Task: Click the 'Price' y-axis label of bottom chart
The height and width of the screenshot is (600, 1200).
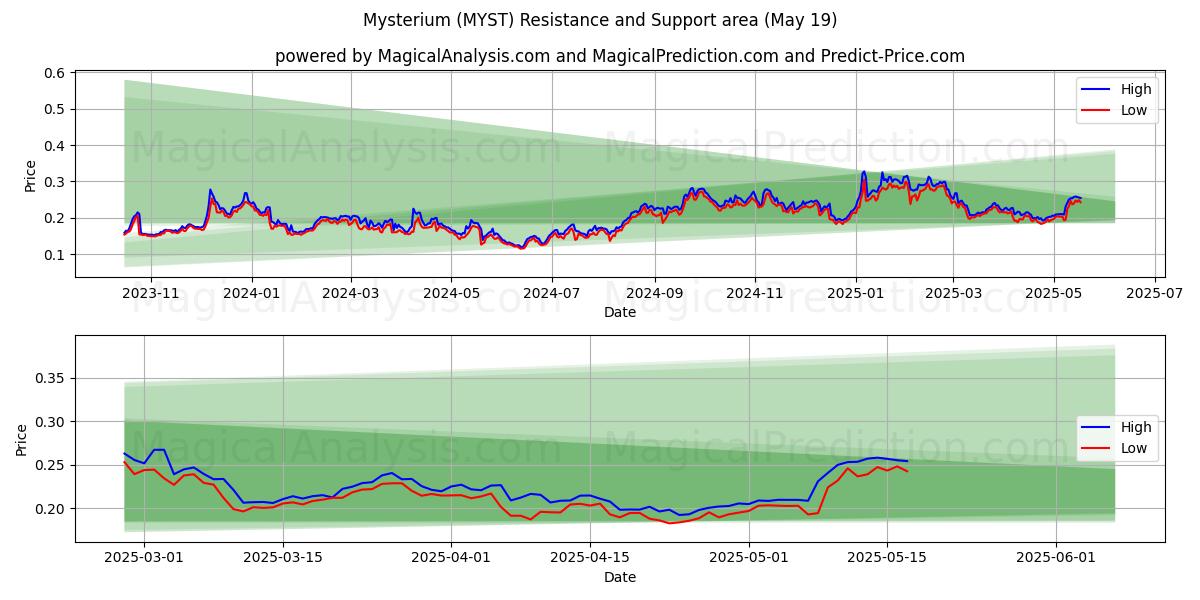Action: click(x=22, y=439)
